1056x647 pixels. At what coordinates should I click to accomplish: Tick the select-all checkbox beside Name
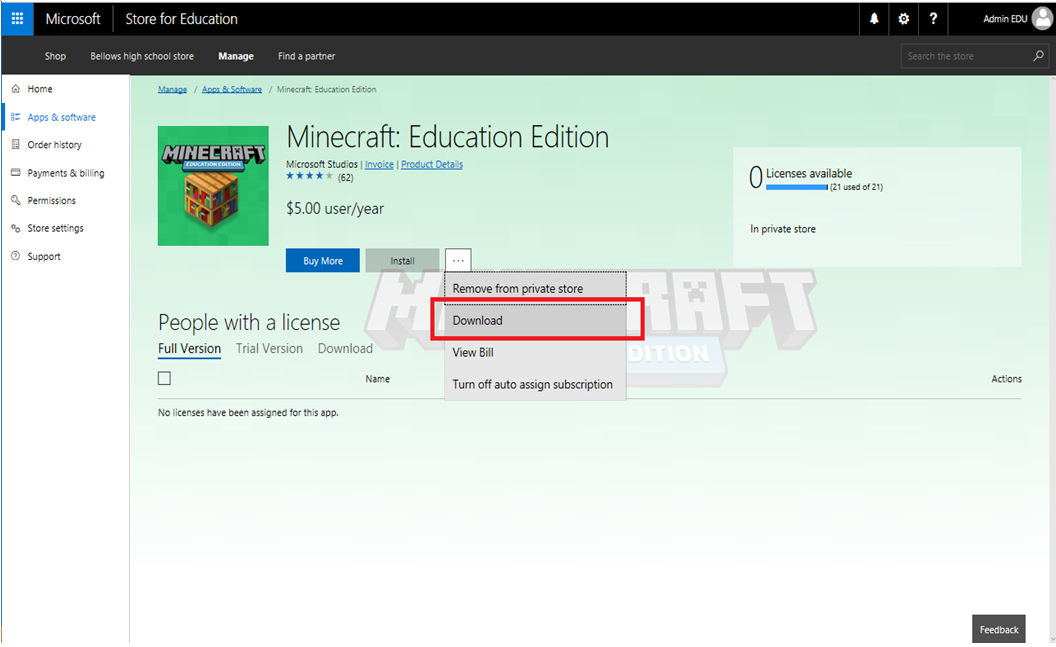click(x=164, y=378)
